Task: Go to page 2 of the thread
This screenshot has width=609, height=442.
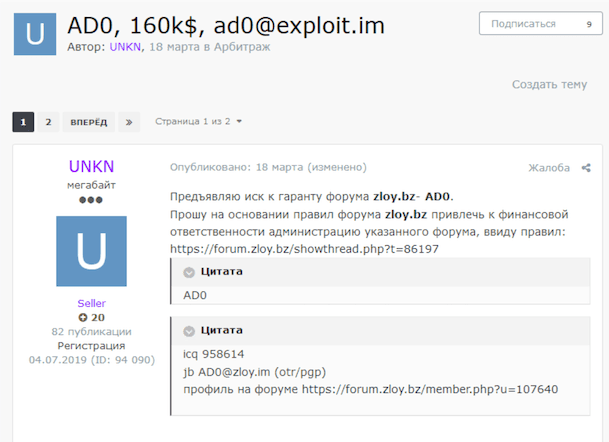Action: (x=49, y=122)
